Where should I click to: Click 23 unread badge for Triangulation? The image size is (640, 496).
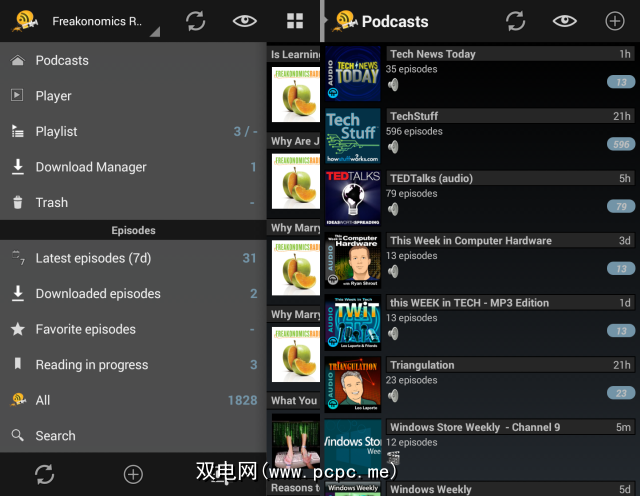pyautogui.click(x=621, y=393)
